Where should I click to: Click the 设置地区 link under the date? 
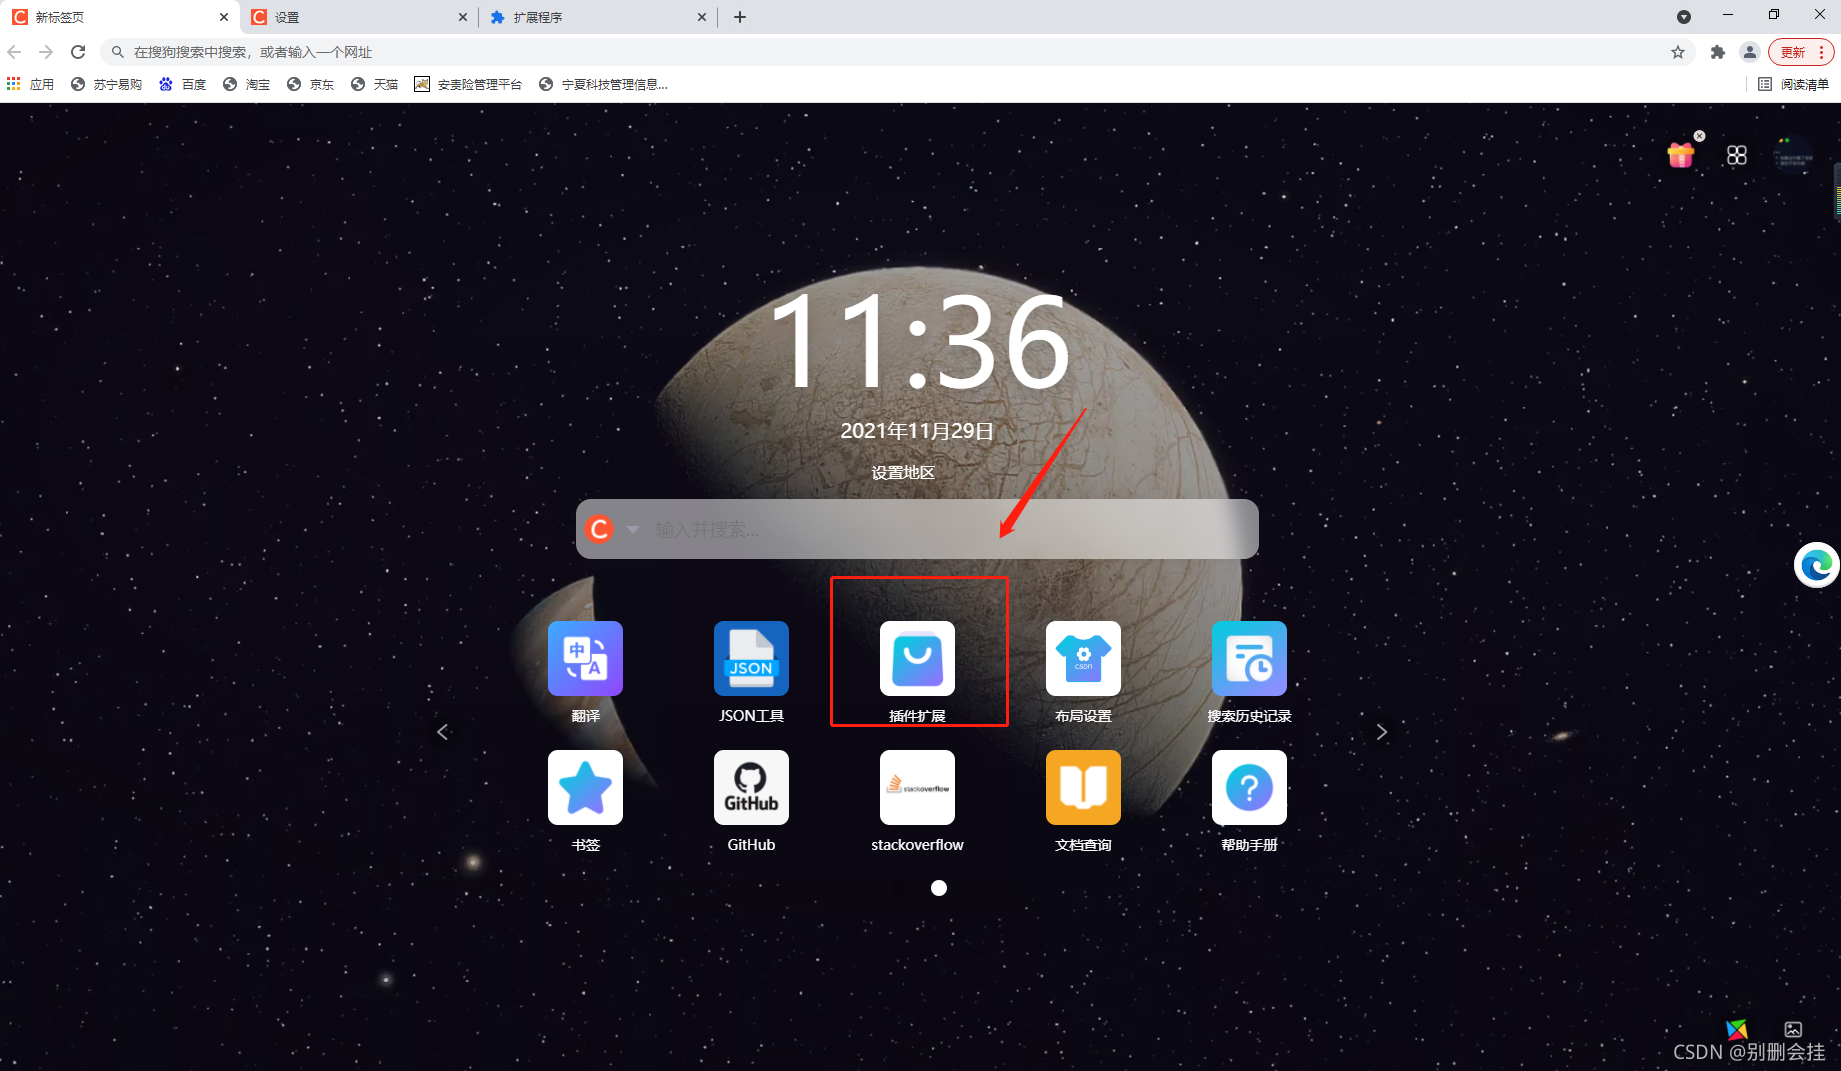(902, 472)
